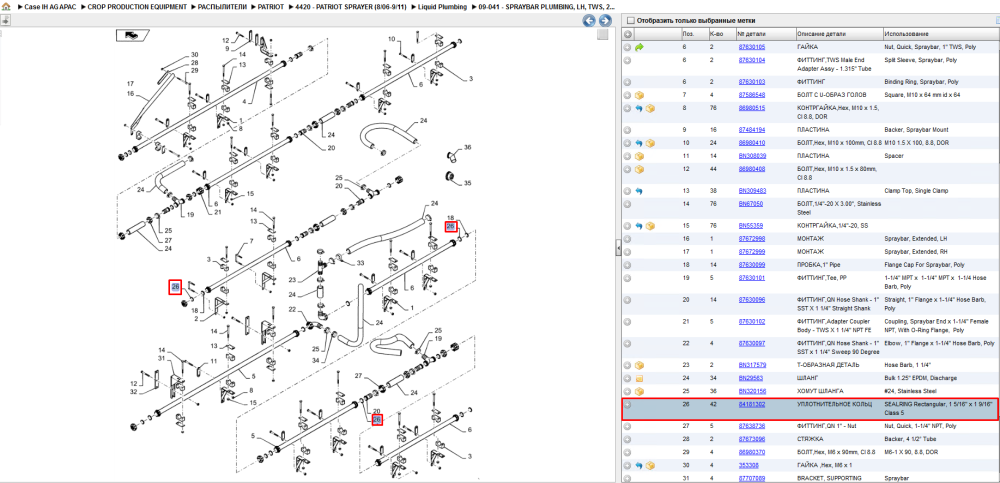Open Liquid Plumbing breadcrumb level
Image resolution: width=1000 pixels, height=483 pixels.
pos(443,6)
